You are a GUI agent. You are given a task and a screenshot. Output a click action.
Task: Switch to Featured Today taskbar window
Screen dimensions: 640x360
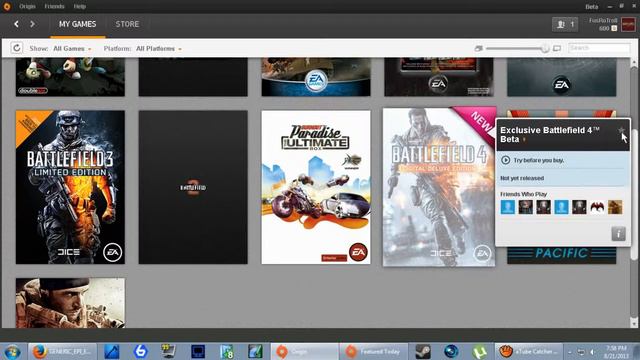tap(373, 351)
